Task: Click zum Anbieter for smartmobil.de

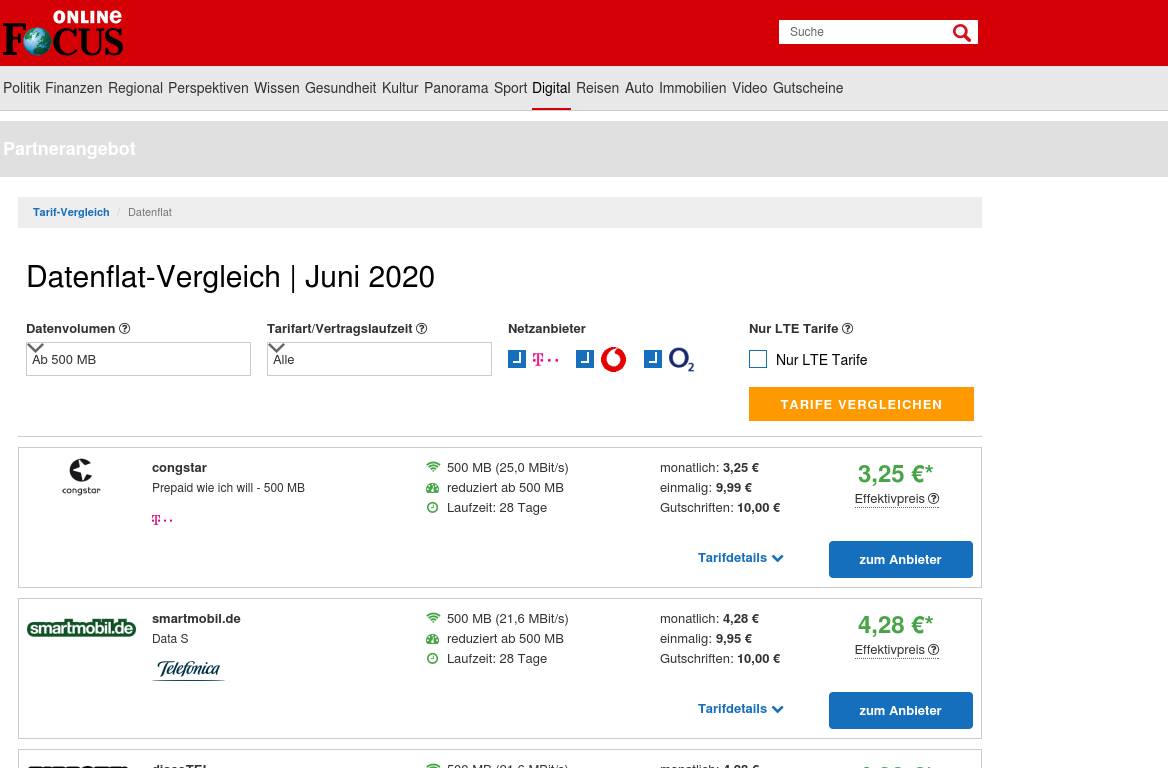Action: click(x=900, y=710)
